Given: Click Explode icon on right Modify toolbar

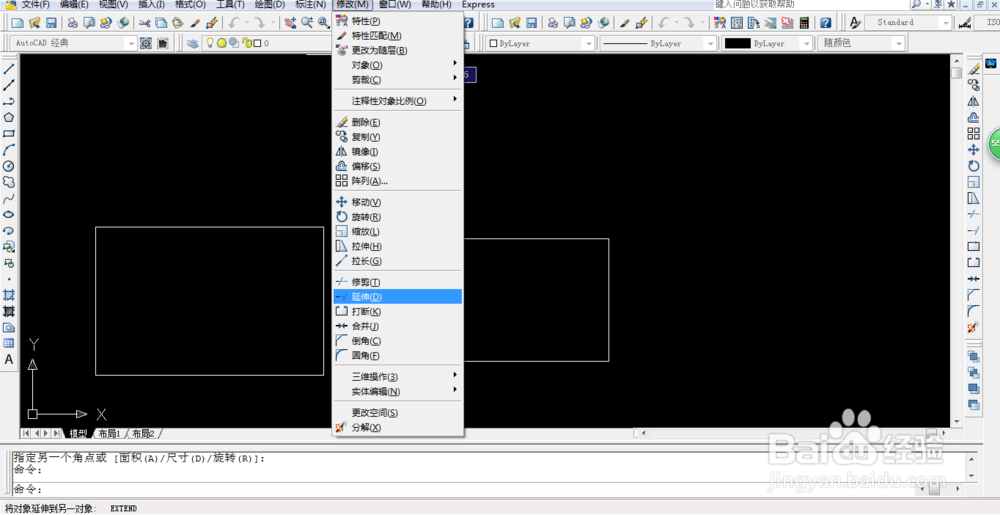Looking at the screenshot, I should [x=973, y=328].
